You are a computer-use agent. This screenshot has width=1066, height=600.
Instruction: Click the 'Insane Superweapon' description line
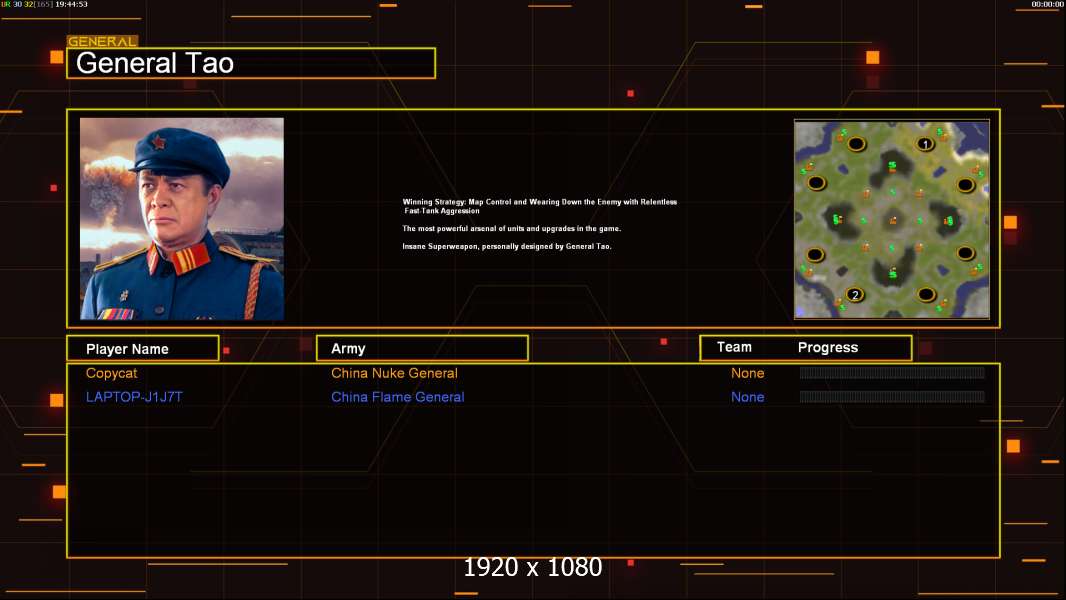tap(506, 246)
